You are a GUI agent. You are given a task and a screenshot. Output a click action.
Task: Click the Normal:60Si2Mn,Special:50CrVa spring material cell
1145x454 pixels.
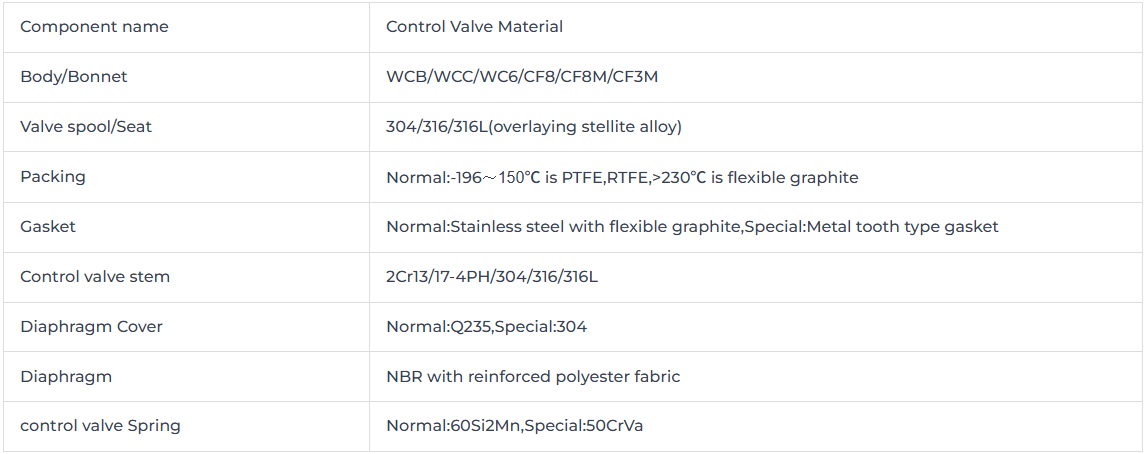(756, 426)
